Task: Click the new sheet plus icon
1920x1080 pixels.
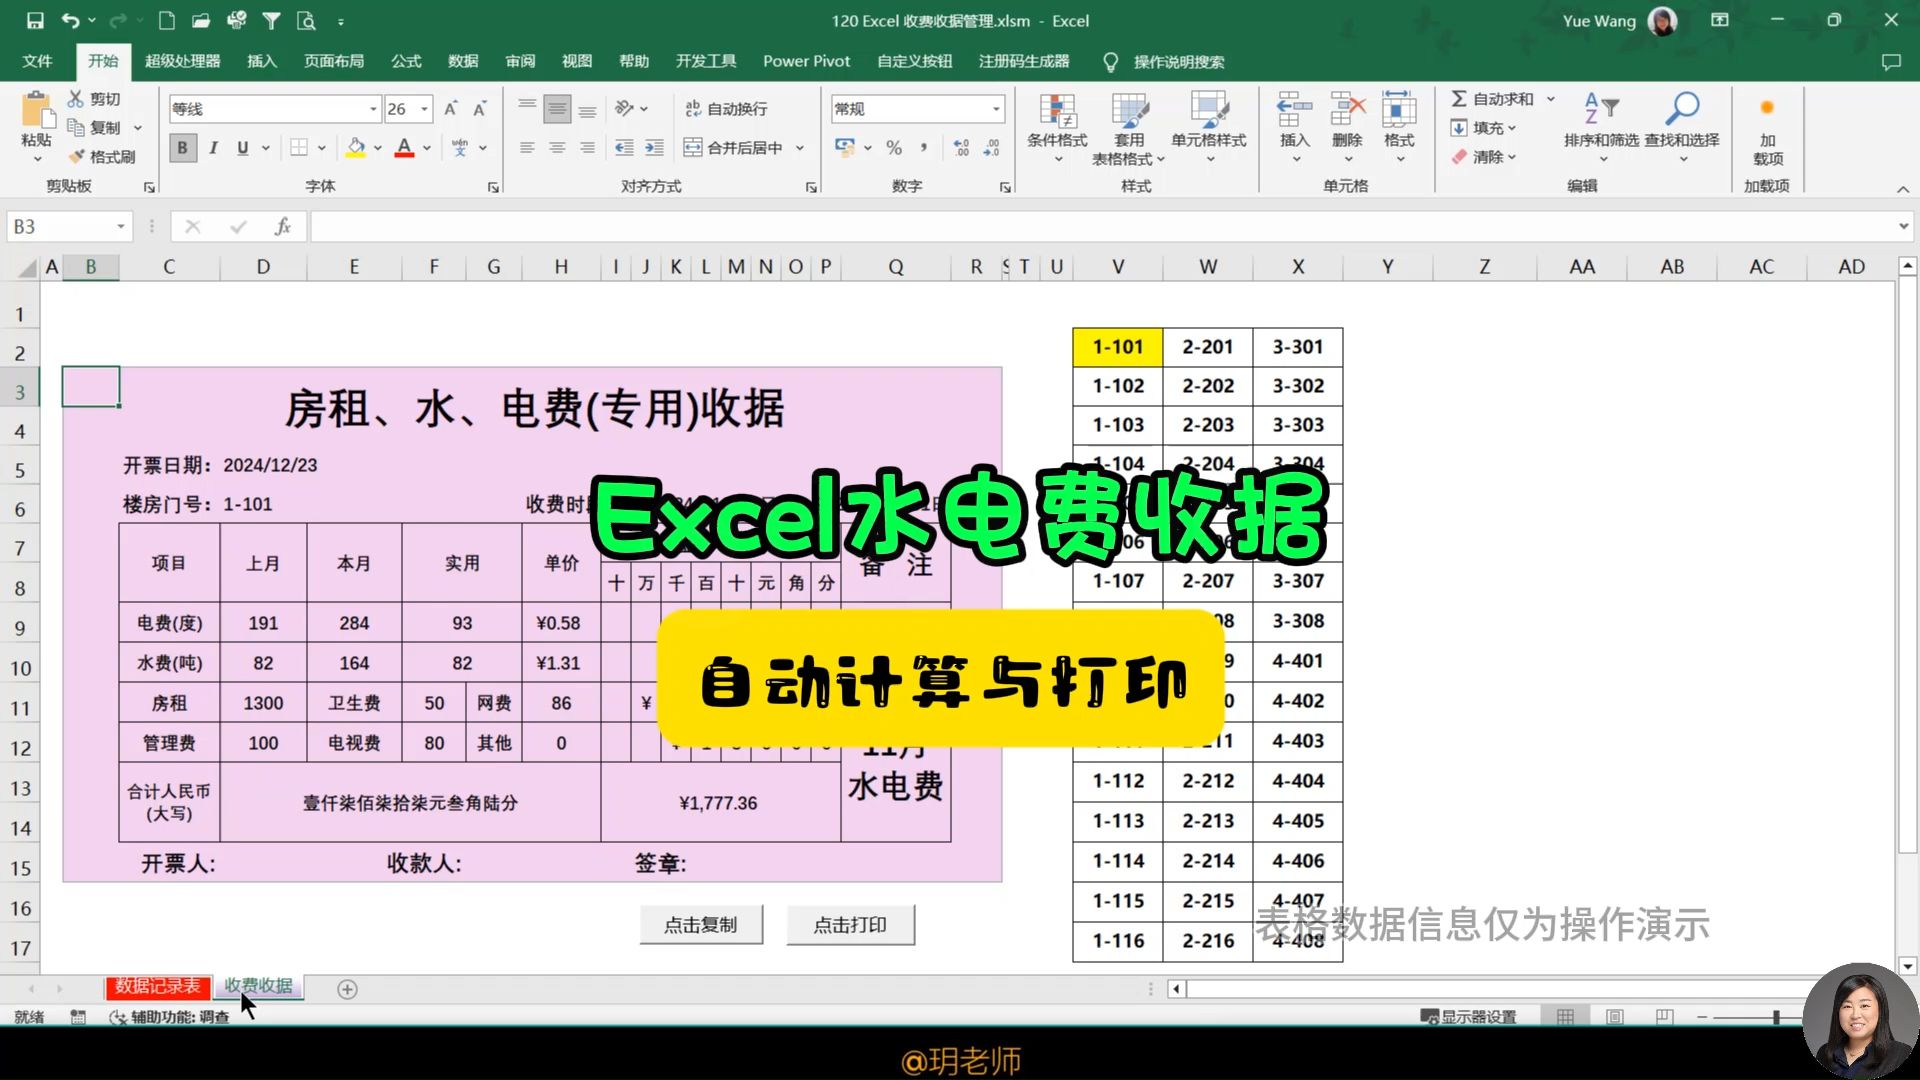Action: point(347,989)
